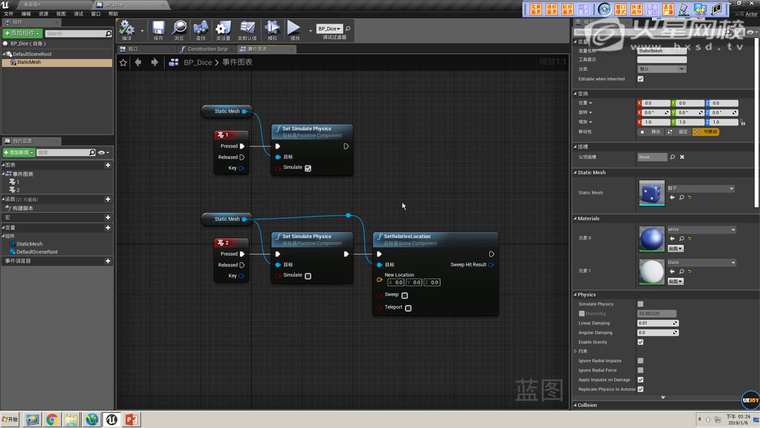Enable the Sweep checkbox on SetRelativeLocation node
This screenshot has width=760, height=428.
(405, 295)
